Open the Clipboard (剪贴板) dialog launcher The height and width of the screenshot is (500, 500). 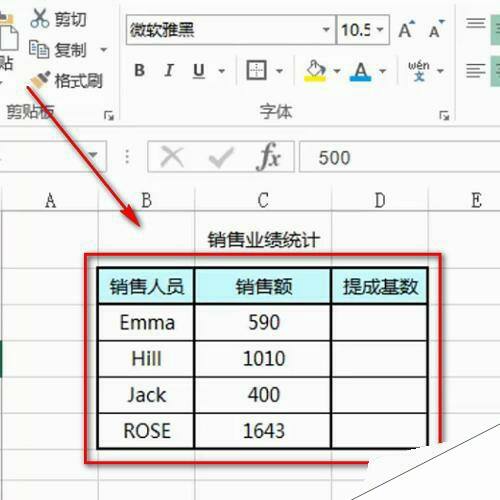pos(109,116)
